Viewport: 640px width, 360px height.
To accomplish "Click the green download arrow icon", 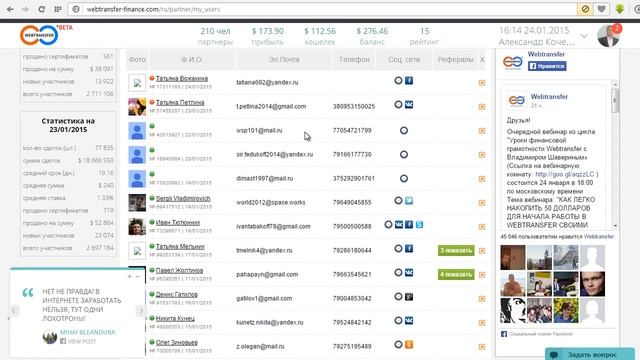I will [620, 9].
